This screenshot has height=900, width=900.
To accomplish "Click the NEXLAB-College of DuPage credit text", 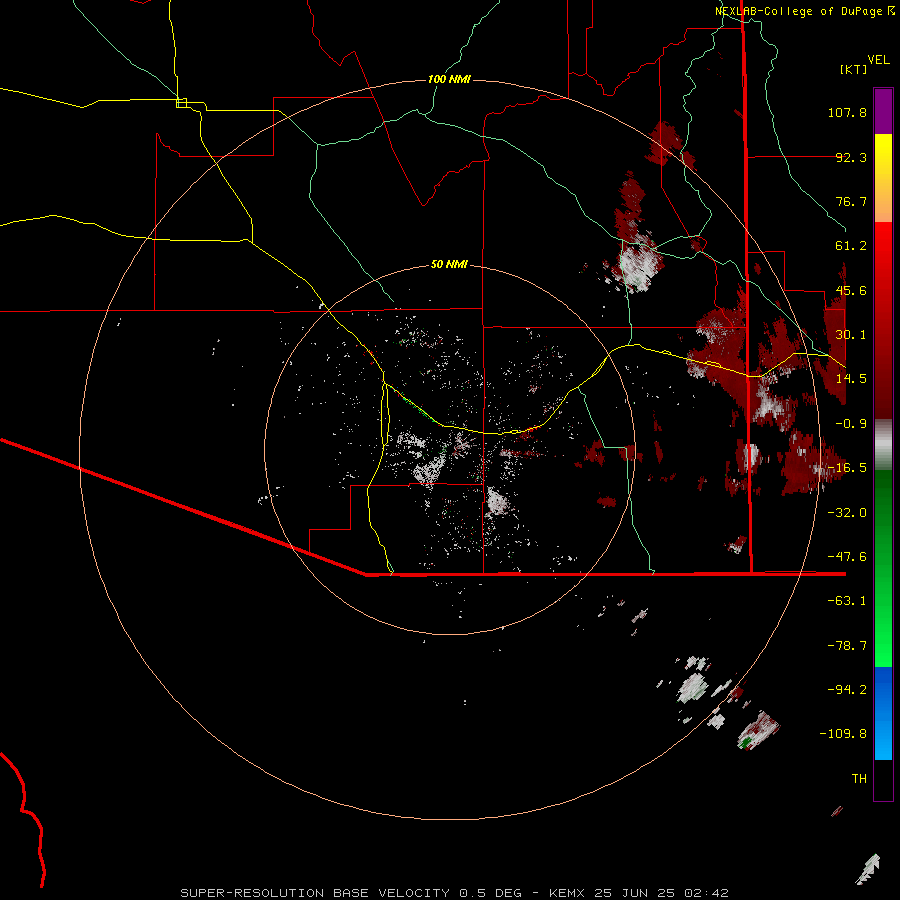I will tap(798, 11).
